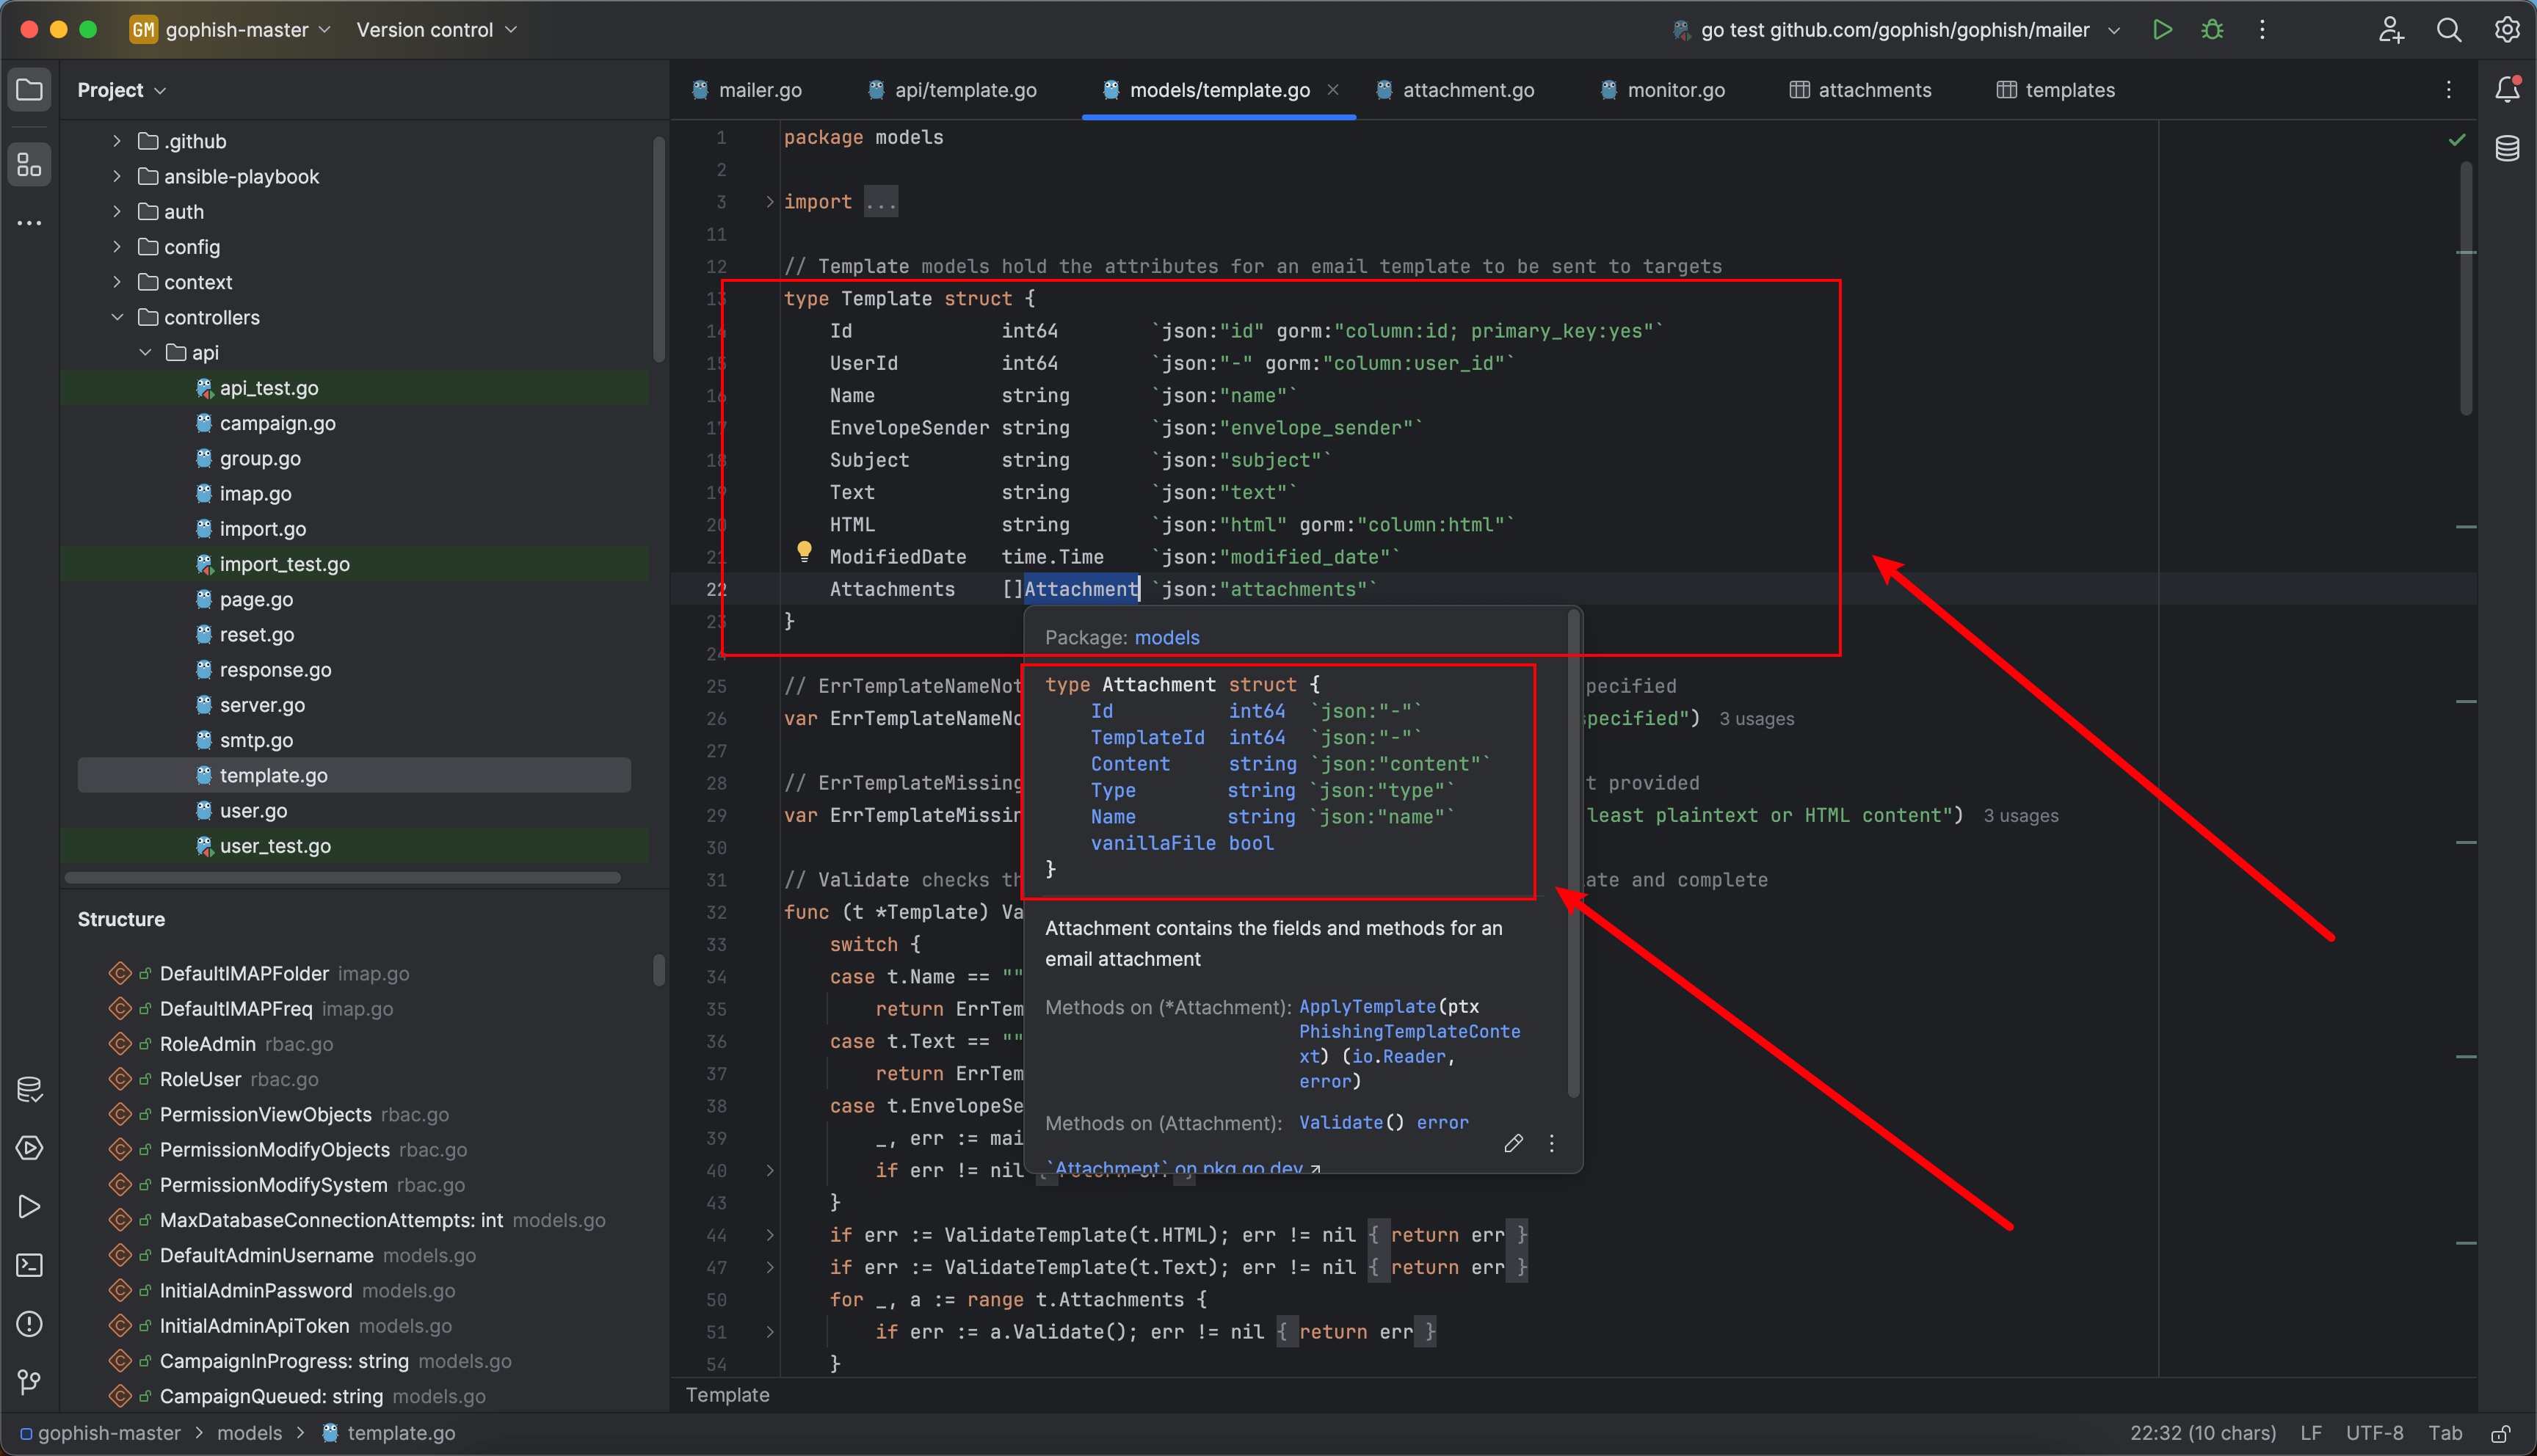Run the go test configuration
The image size is (2537, 1456).
tap(2162, 30)
